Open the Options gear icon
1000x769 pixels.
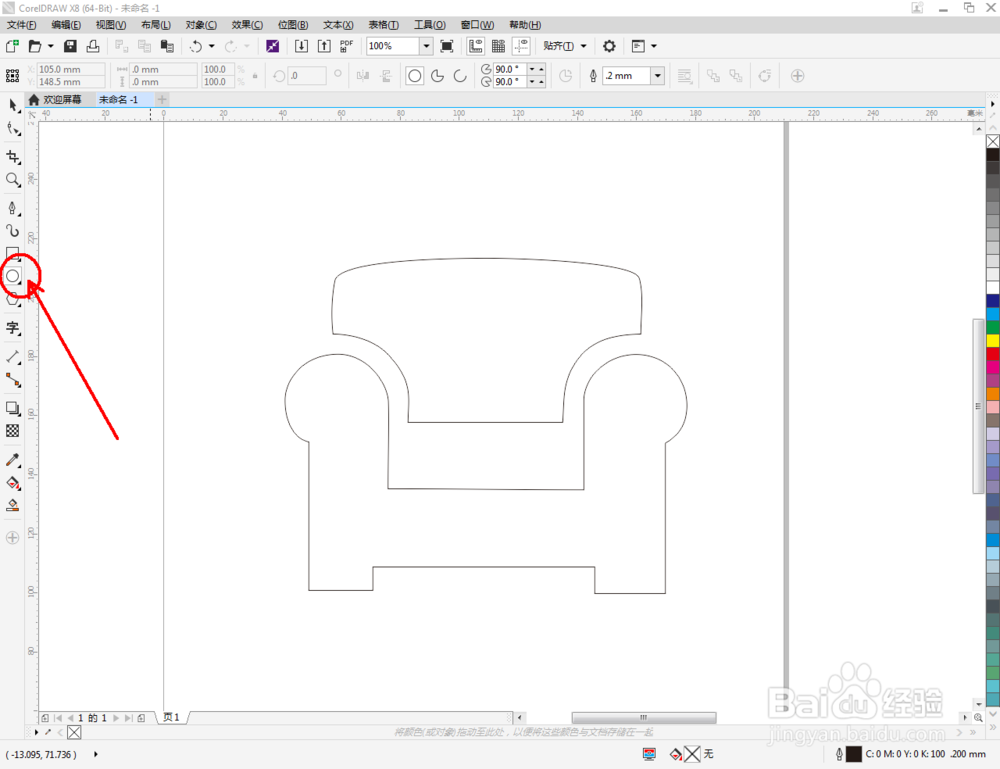click(610, 46)
